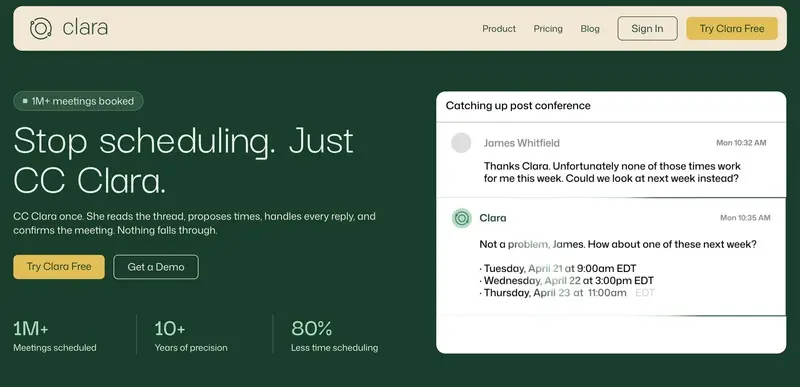800x387 pixels.
Task: Click the 1M+ Meetings scheduled stat
Action: [55, 337]
